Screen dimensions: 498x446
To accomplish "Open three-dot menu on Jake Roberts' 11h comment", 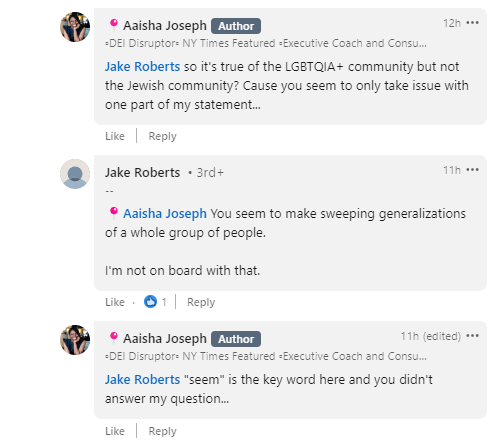I will click(472, 170).
